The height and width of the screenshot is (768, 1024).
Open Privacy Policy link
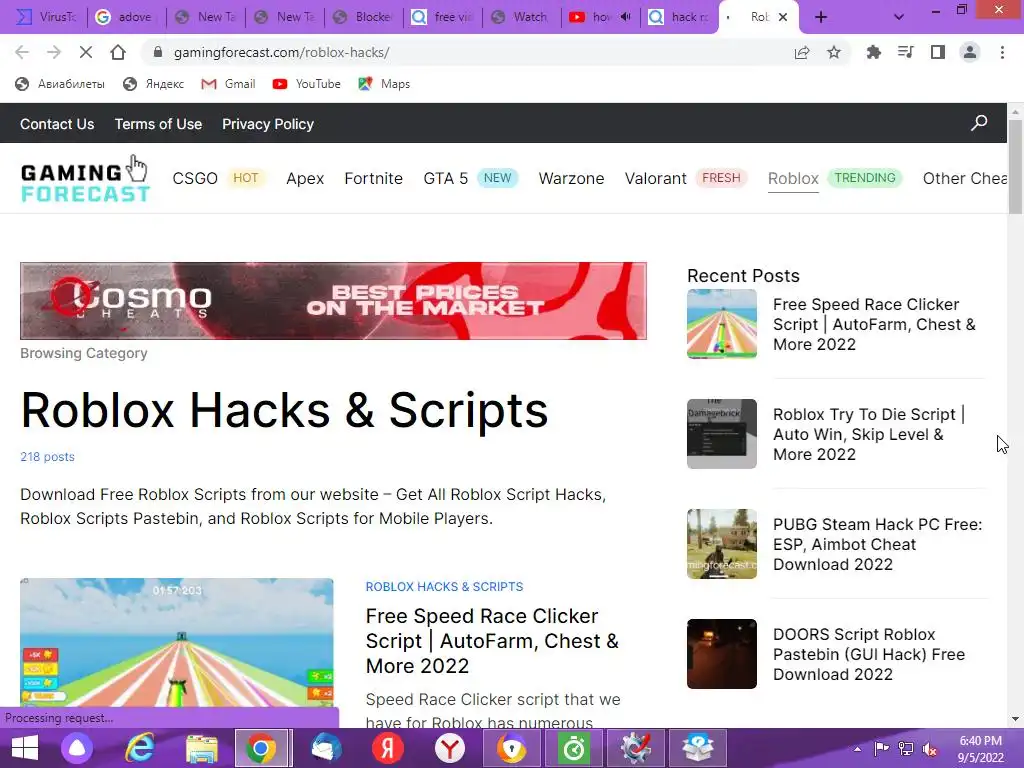coord(268,124)
